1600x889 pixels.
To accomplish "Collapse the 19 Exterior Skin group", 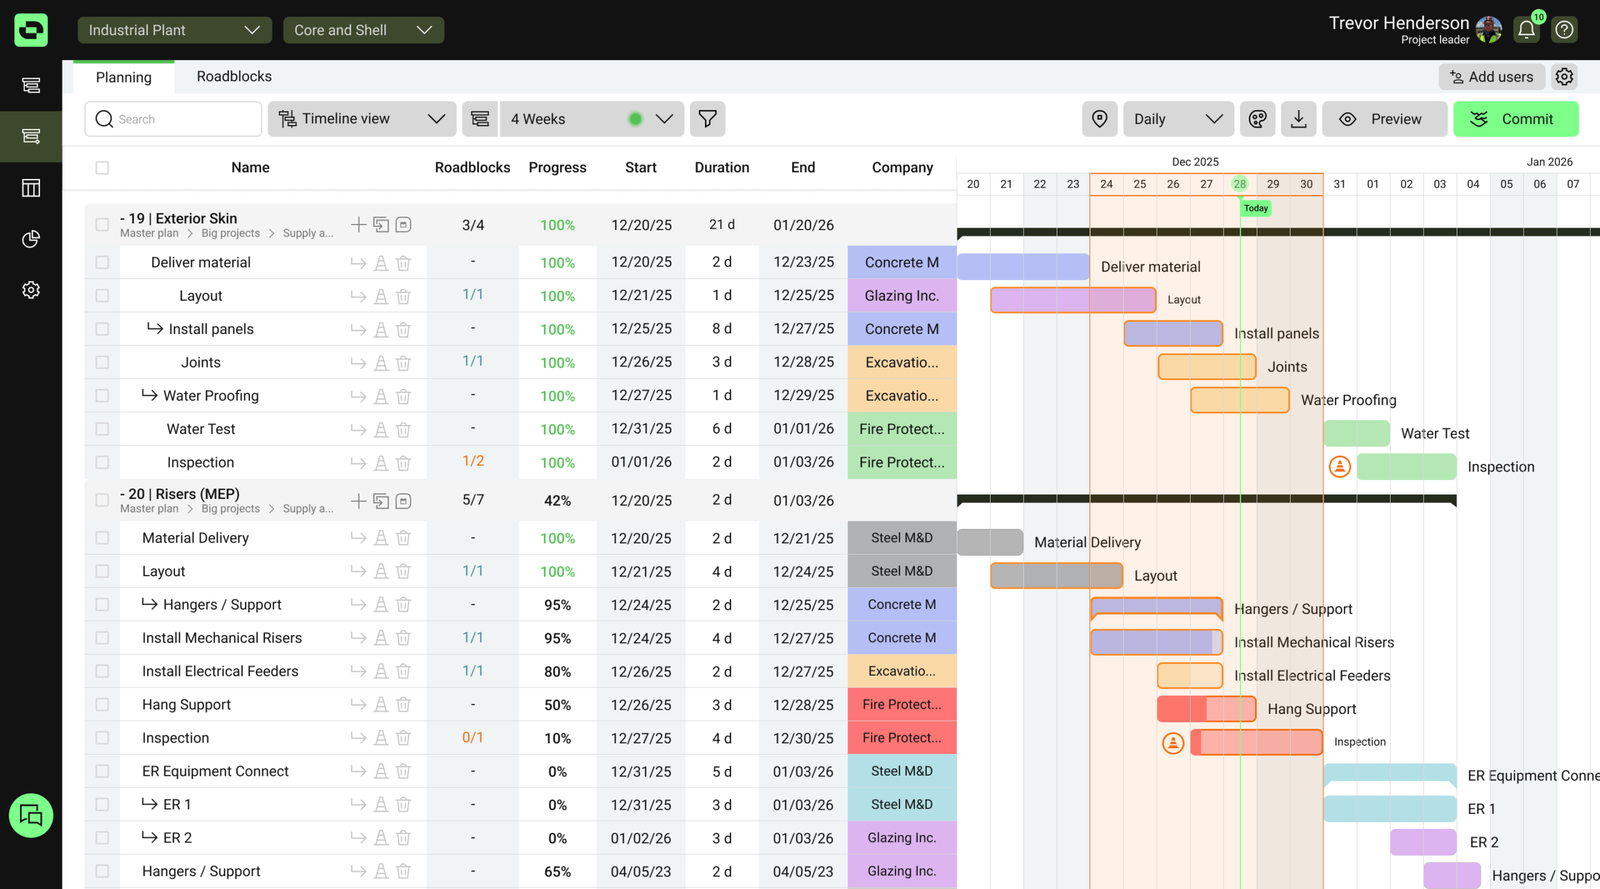I will coord(123,218).
